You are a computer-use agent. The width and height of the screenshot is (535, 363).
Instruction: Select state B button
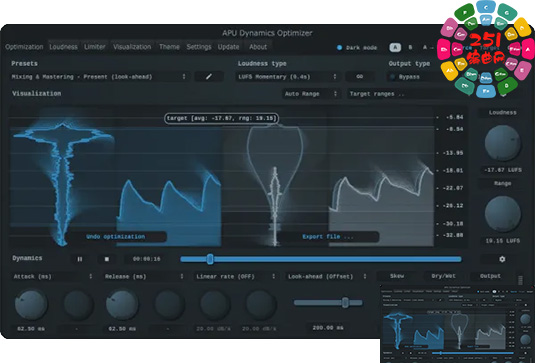coord(410,47)
